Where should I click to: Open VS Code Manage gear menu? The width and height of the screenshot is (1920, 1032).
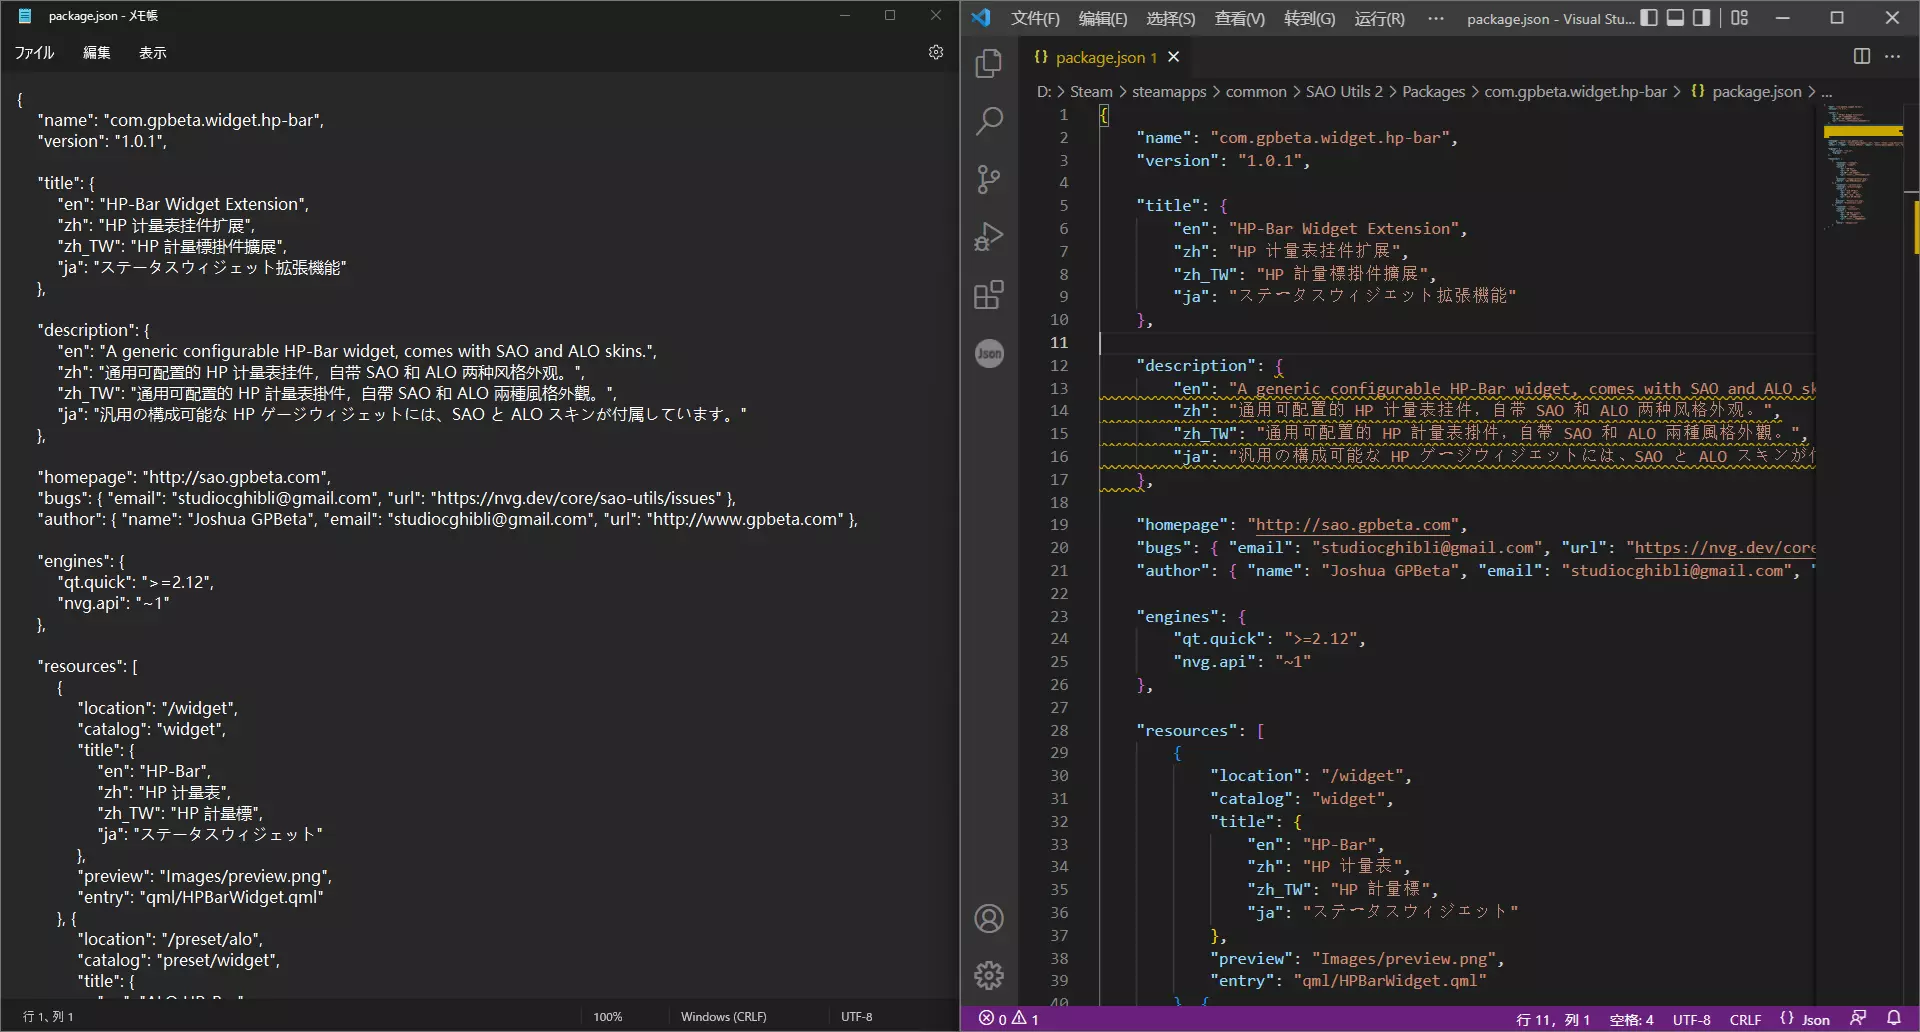pyautogui.click(x=988, y=975)
